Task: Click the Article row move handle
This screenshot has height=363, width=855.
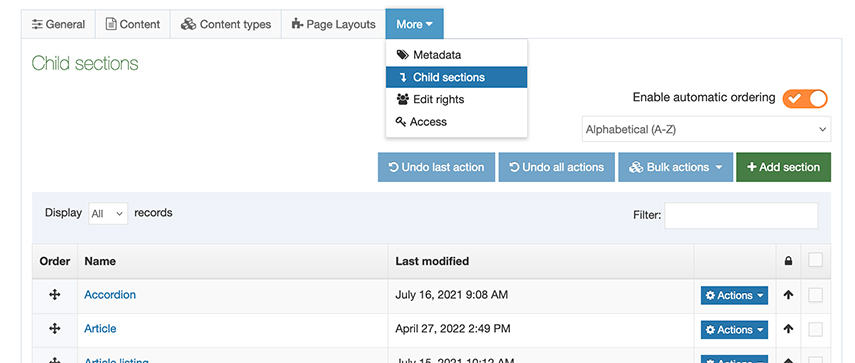Action: tap(55, 329)
